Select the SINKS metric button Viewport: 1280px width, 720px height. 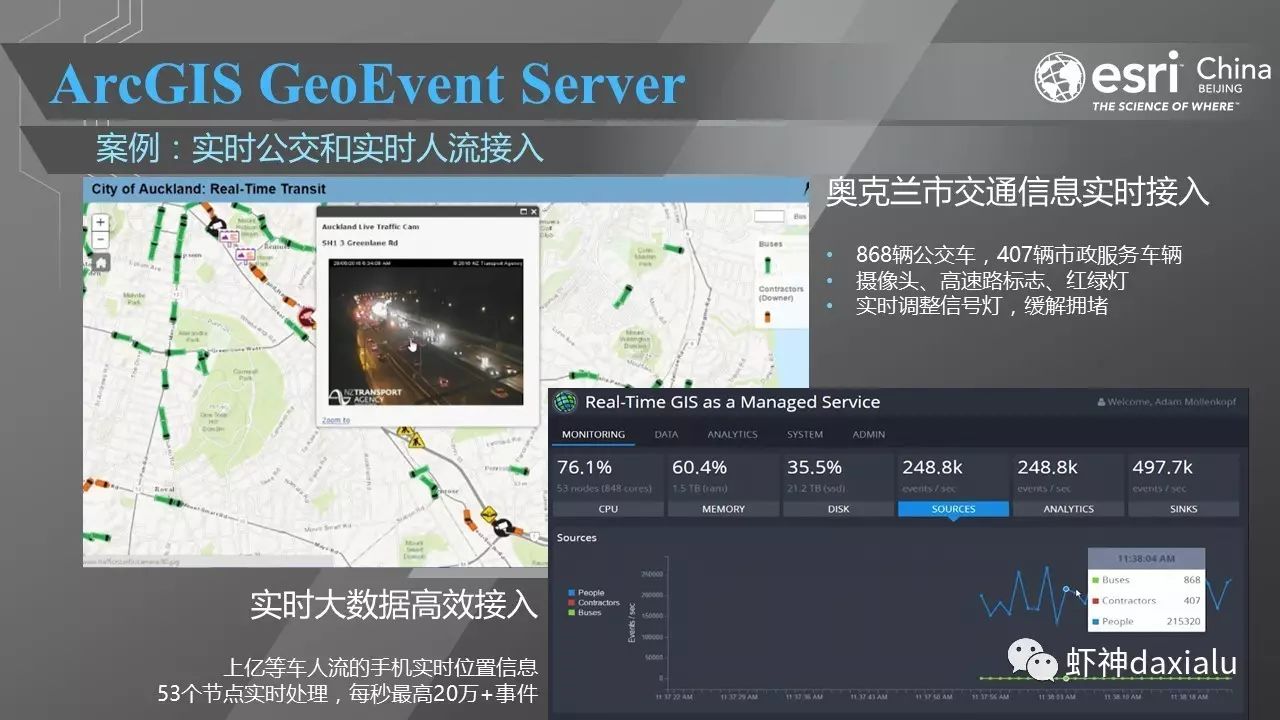[1183, 509]
